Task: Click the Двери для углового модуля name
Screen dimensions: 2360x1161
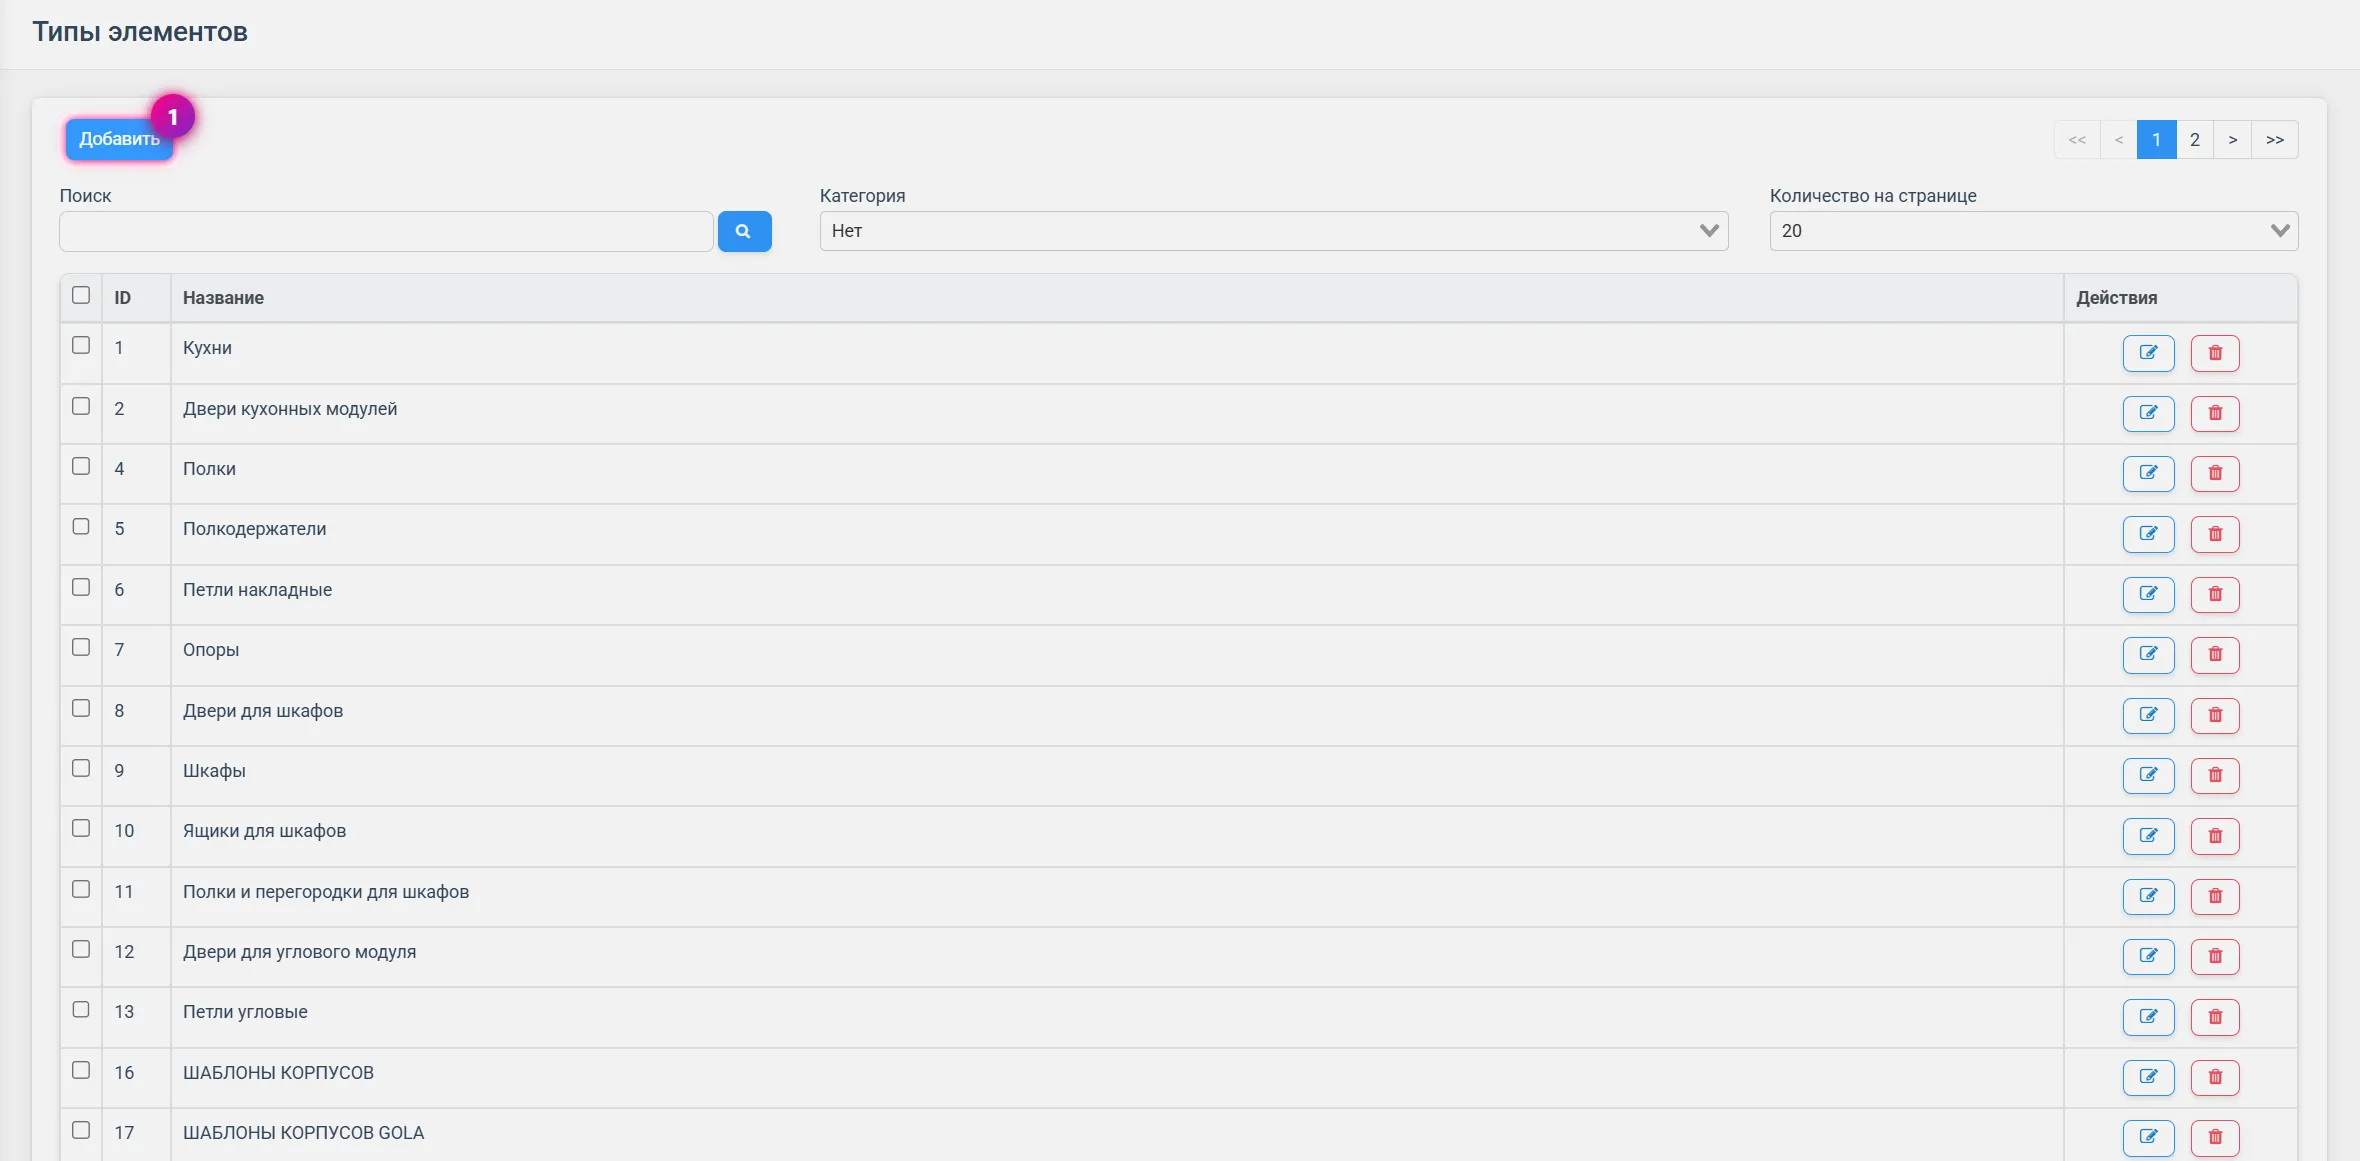Action: point(299,952)
